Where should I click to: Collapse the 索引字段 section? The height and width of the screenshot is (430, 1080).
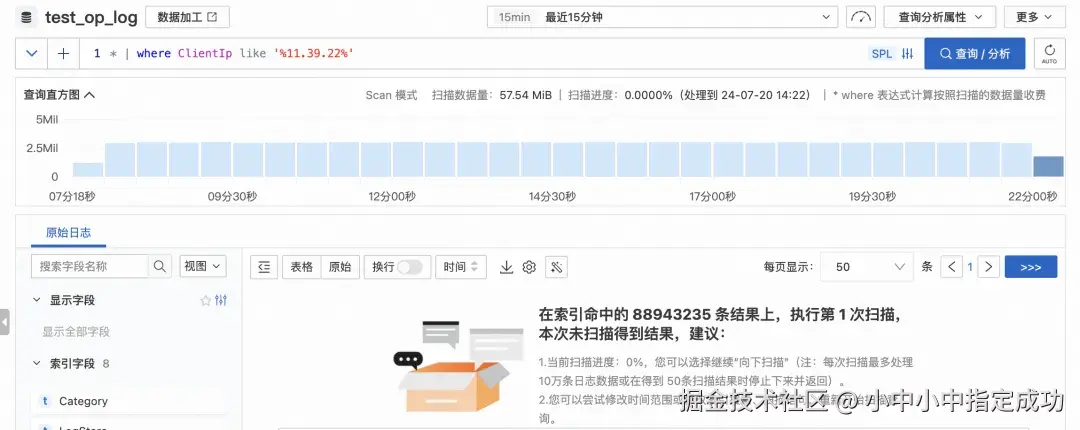37,363
